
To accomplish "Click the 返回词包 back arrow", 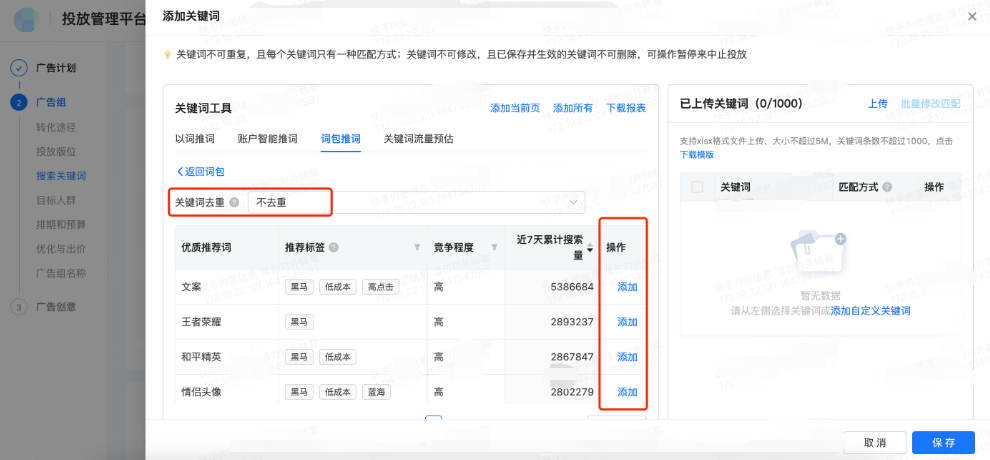I will pos(179,172).
